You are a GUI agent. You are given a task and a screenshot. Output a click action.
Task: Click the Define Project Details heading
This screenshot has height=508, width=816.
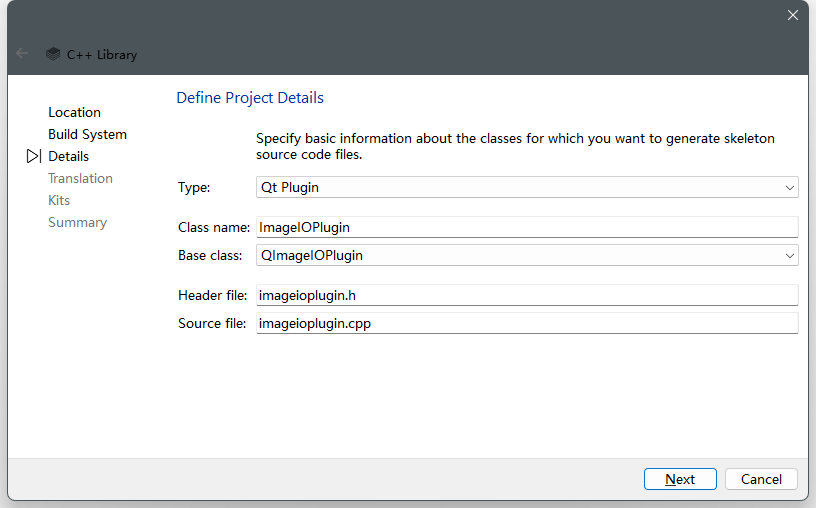[250, 98]
